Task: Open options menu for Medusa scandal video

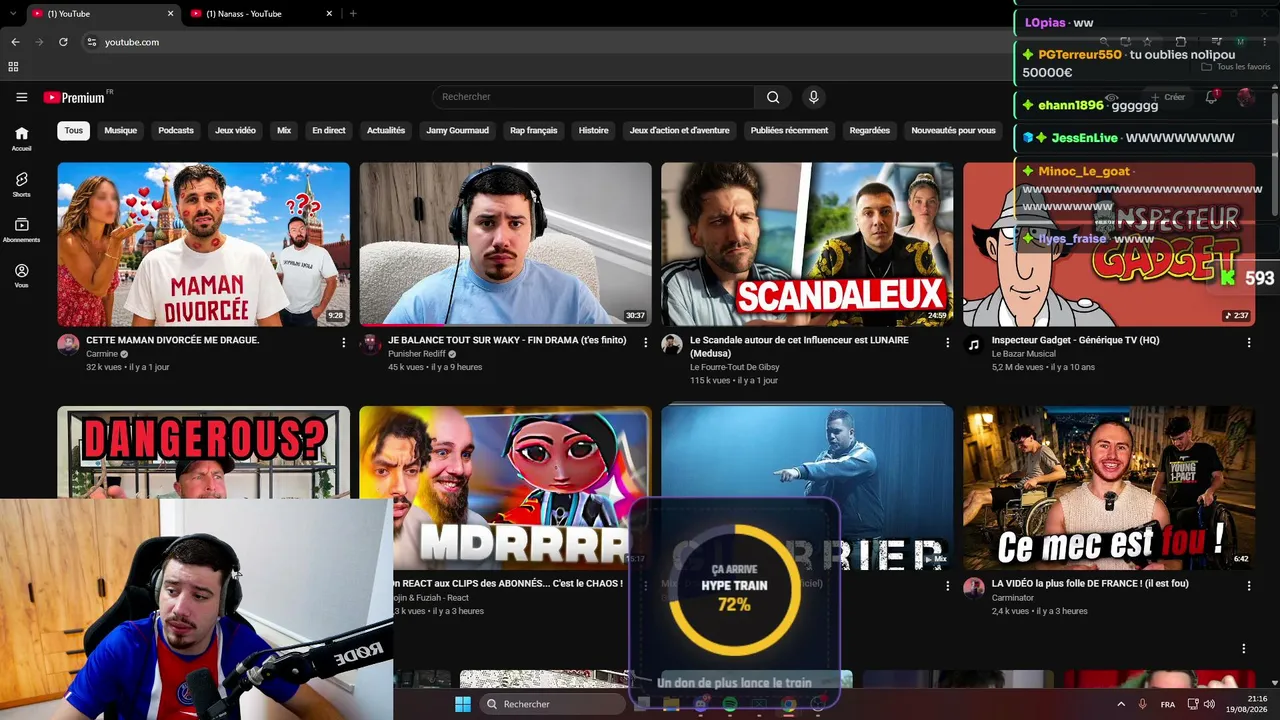Action: (948, 342)
